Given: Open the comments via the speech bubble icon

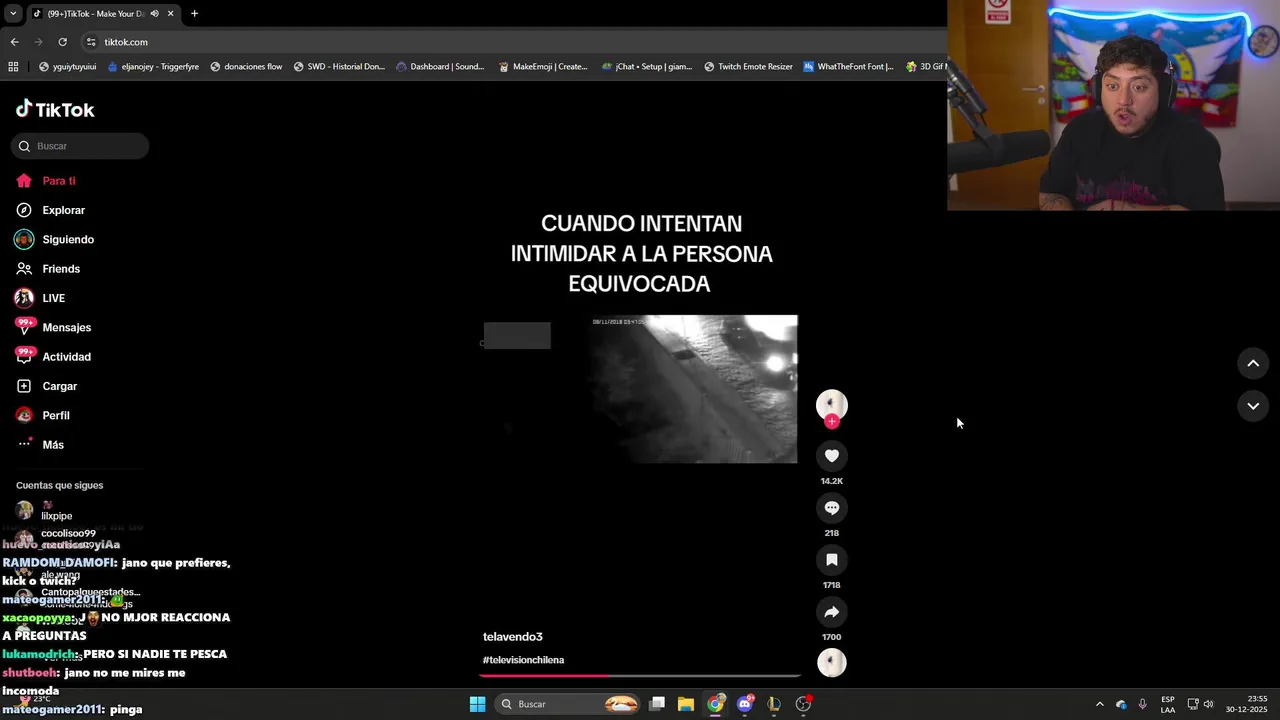Looking at the screenshot, I should coord(831,508).
